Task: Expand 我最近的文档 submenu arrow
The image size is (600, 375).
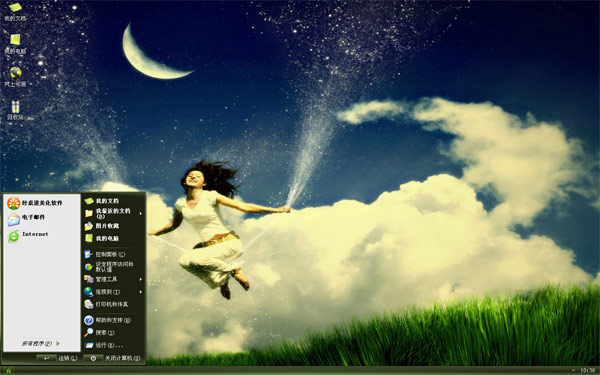Action: pyautogui.click(x=140, y=214)
